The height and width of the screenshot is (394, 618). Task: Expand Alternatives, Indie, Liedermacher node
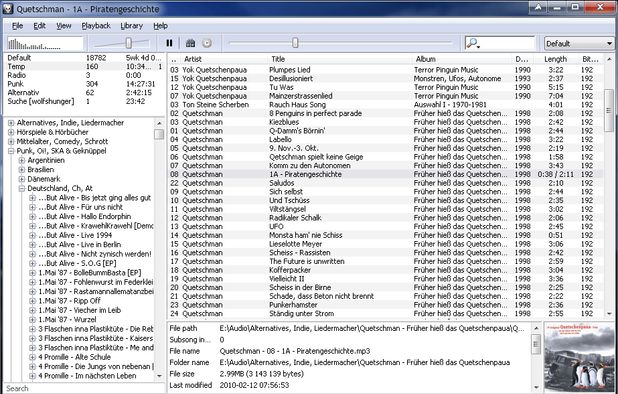coord(11,123)
